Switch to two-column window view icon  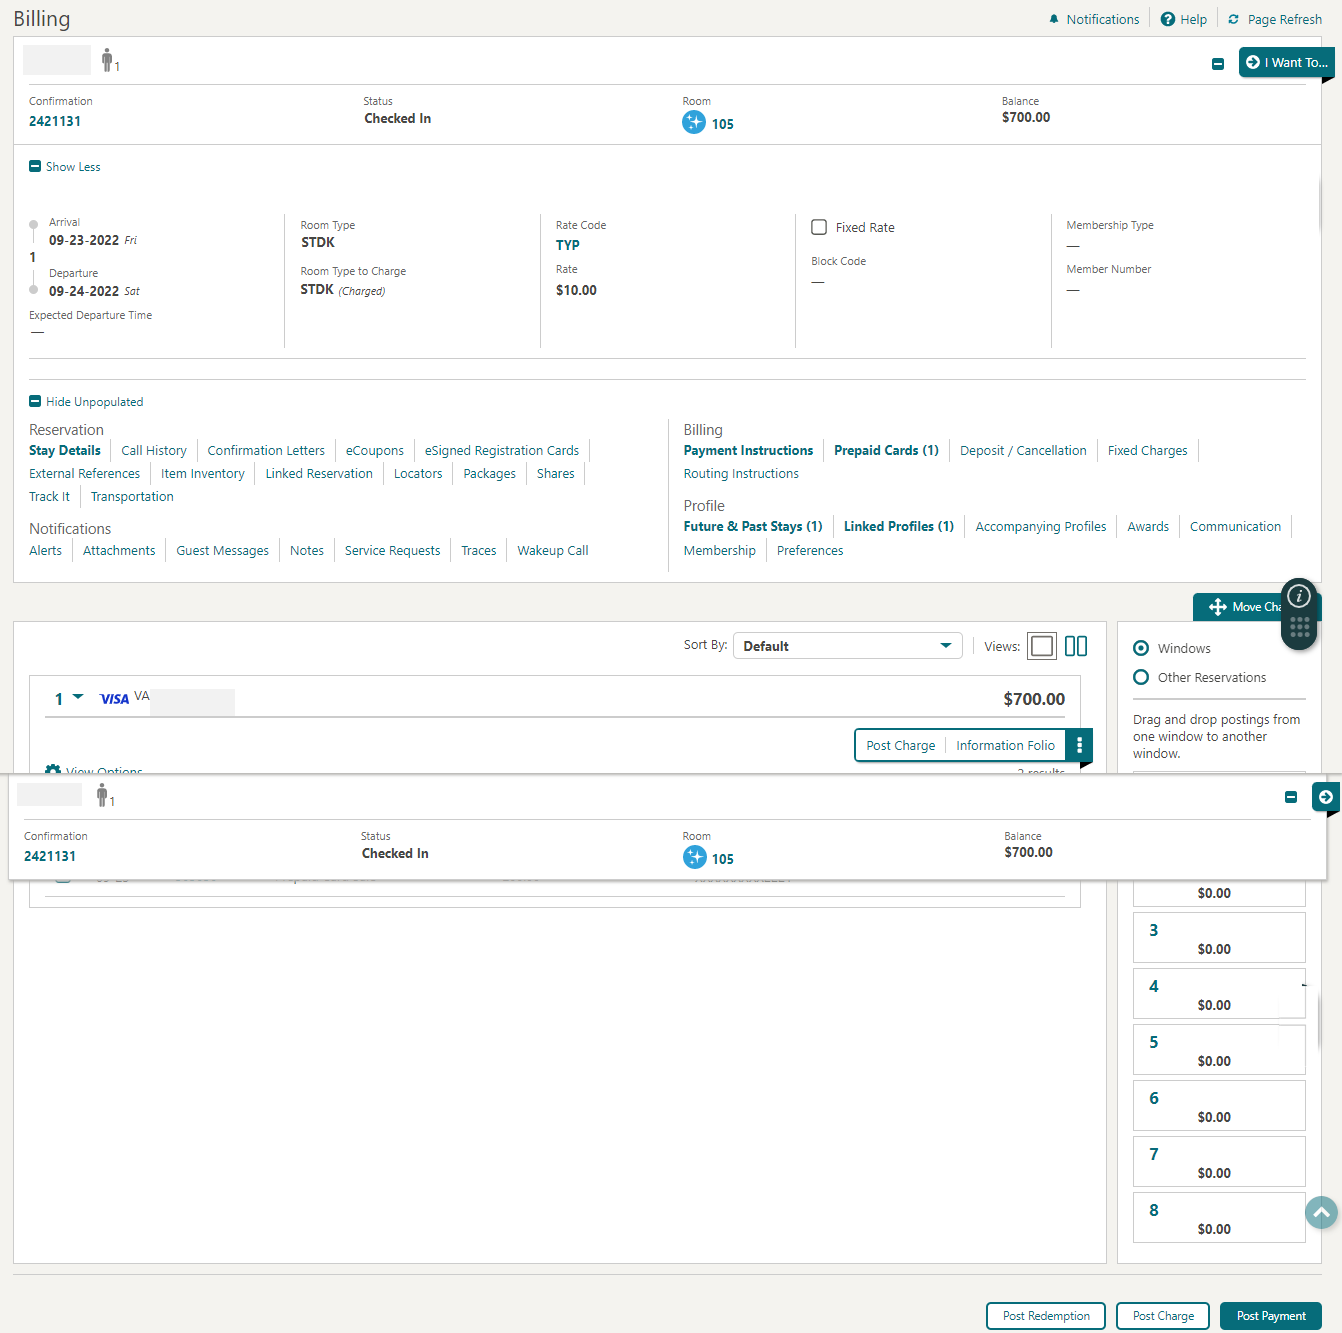coord(1076,646)
